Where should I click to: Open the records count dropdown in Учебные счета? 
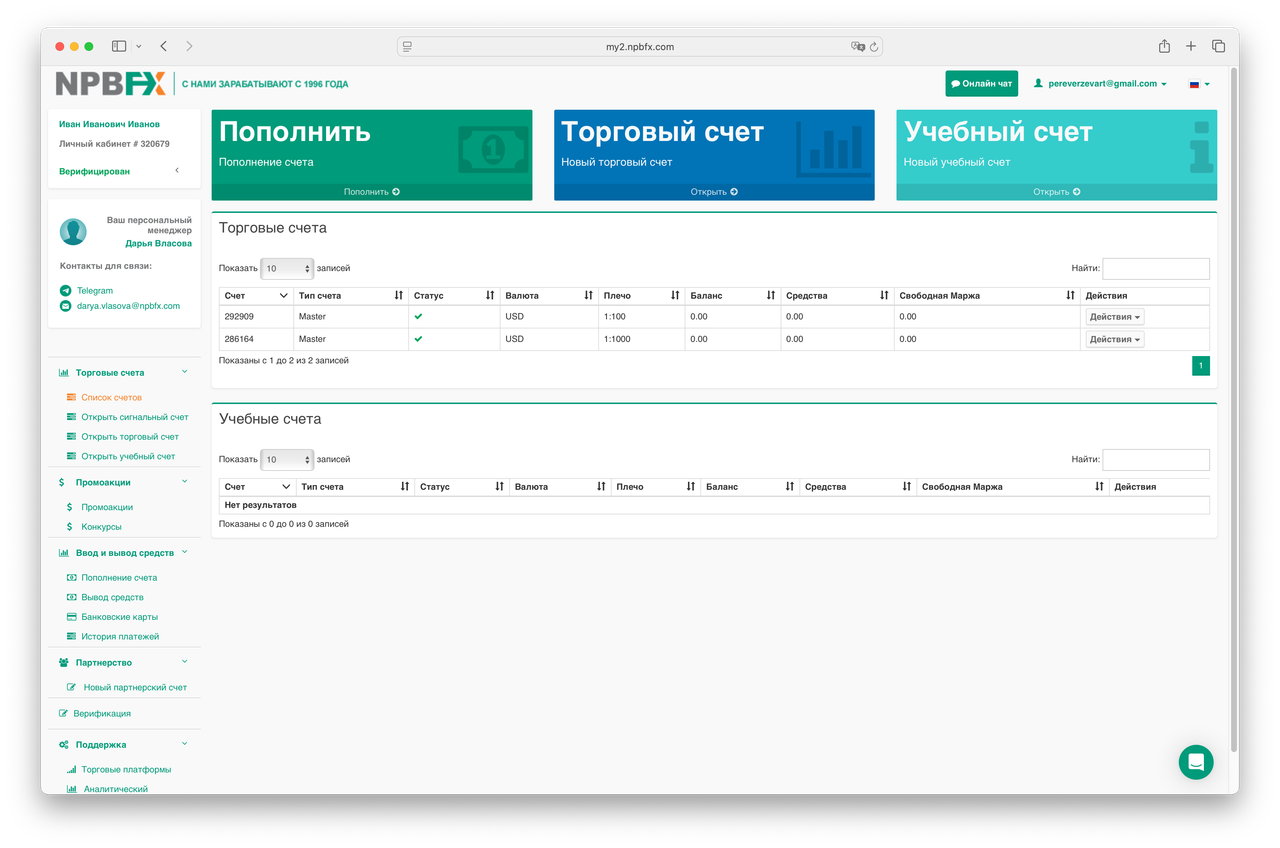pyautogui.click(x=287, y=460)
